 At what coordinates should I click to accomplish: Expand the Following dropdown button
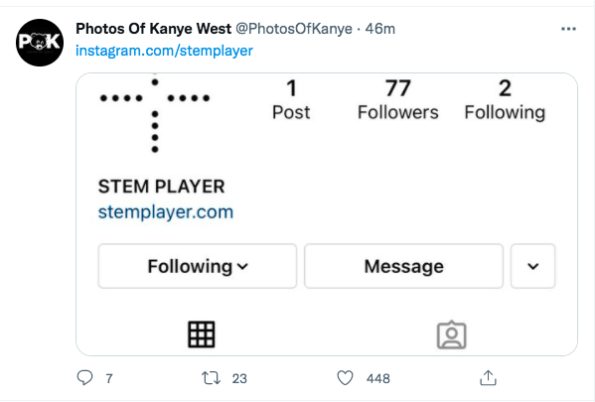pos(197,266)
